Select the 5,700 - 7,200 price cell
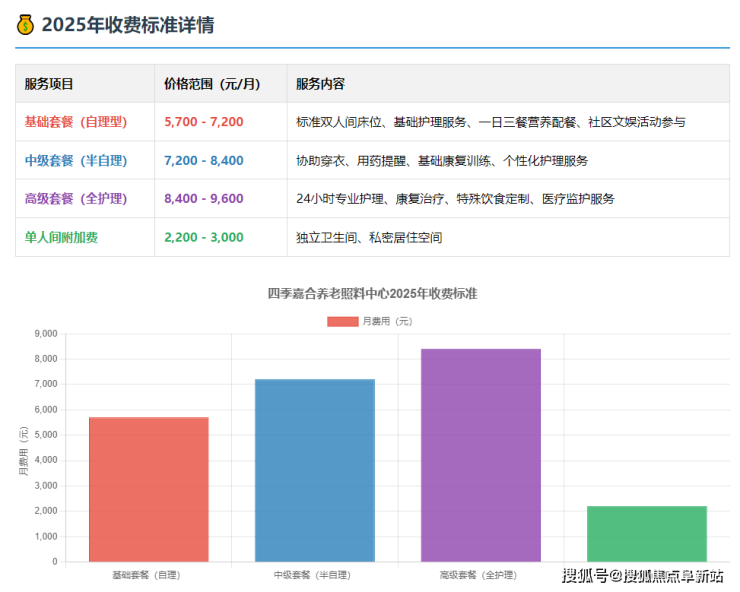 click(x=203, y=122)
